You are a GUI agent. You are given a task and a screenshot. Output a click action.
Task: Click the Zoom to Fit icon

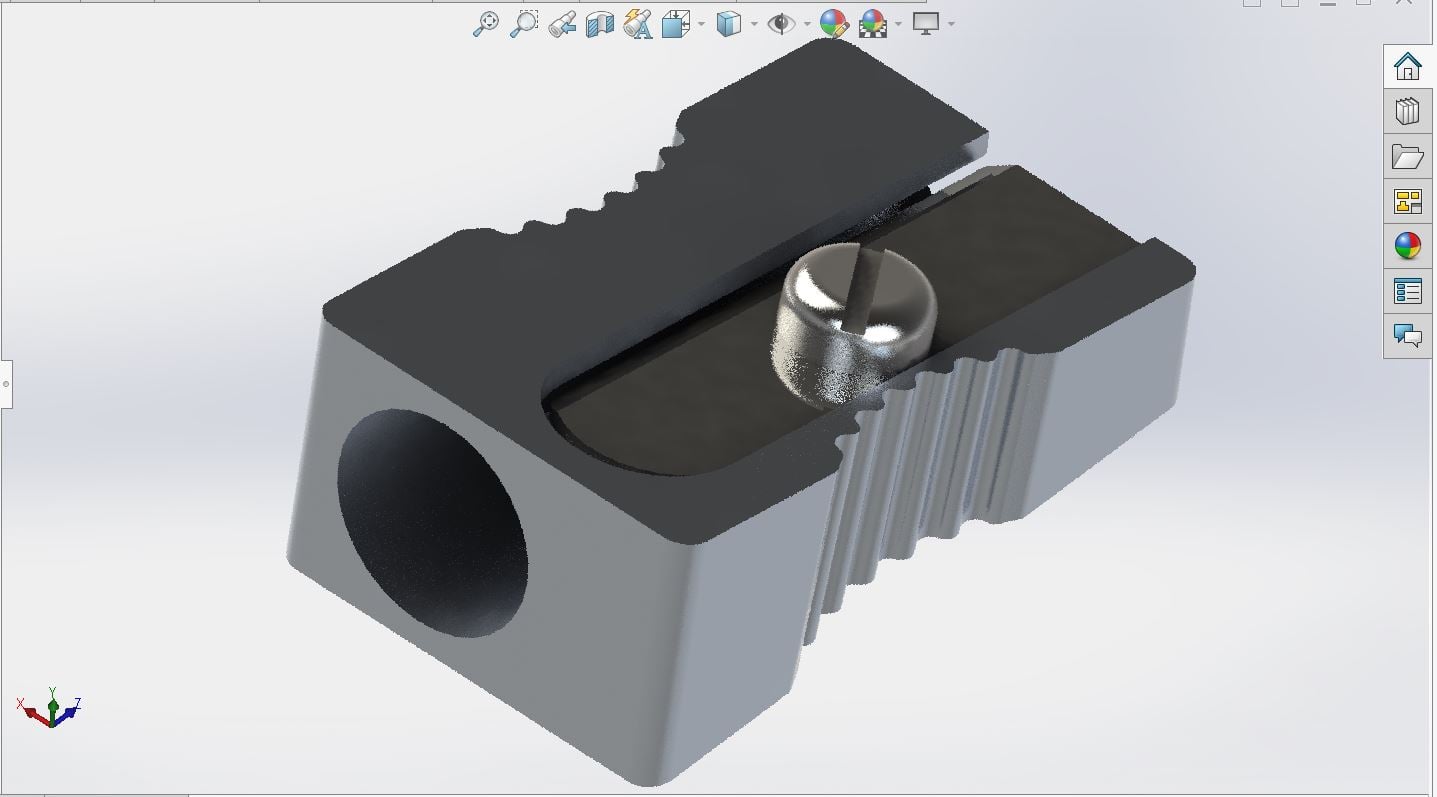tap(485, 24)
